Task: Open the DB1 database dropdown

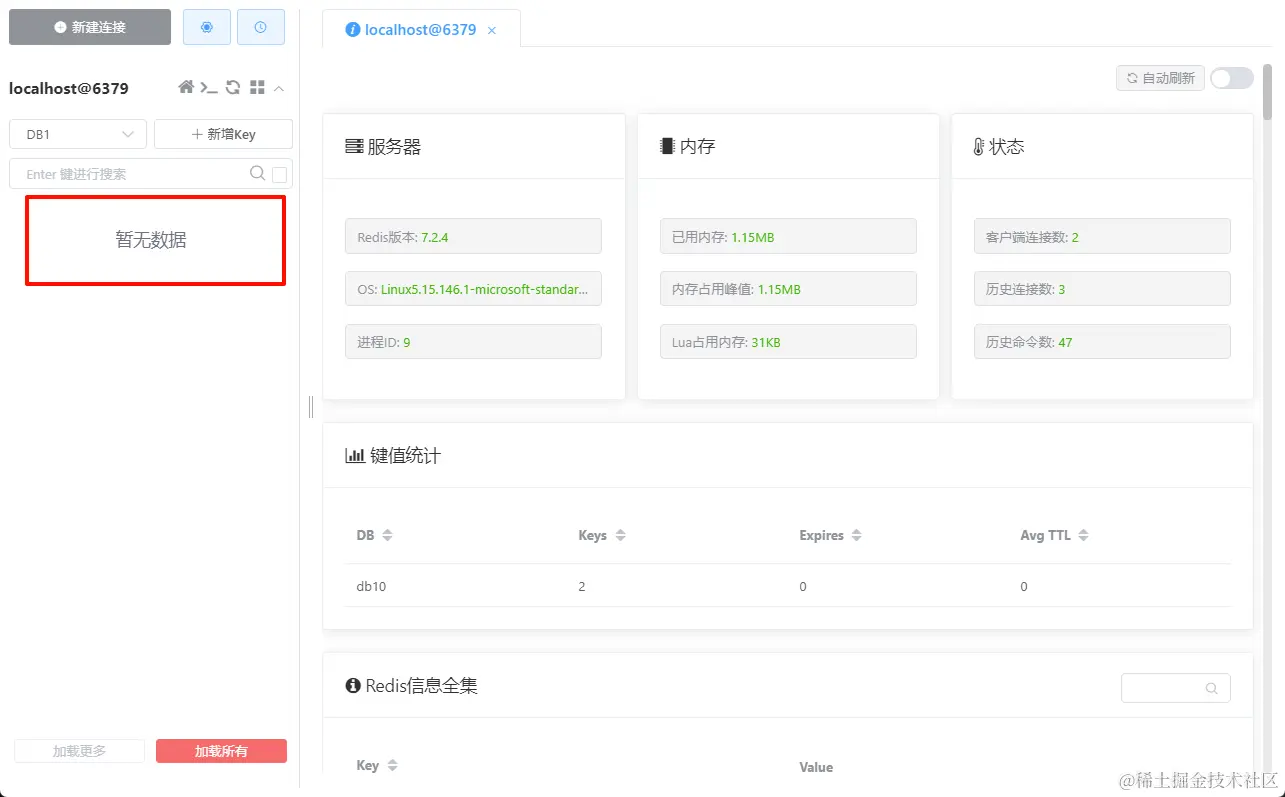Action: (x=78, y=134)
